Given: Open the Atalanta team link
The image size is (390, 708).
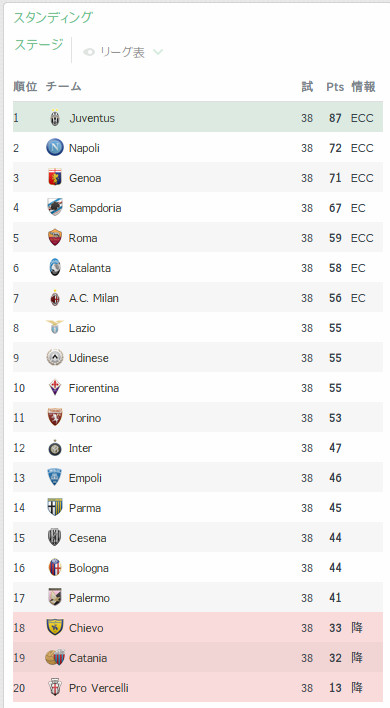Looking at the screenshot, I should click(90, 268).
